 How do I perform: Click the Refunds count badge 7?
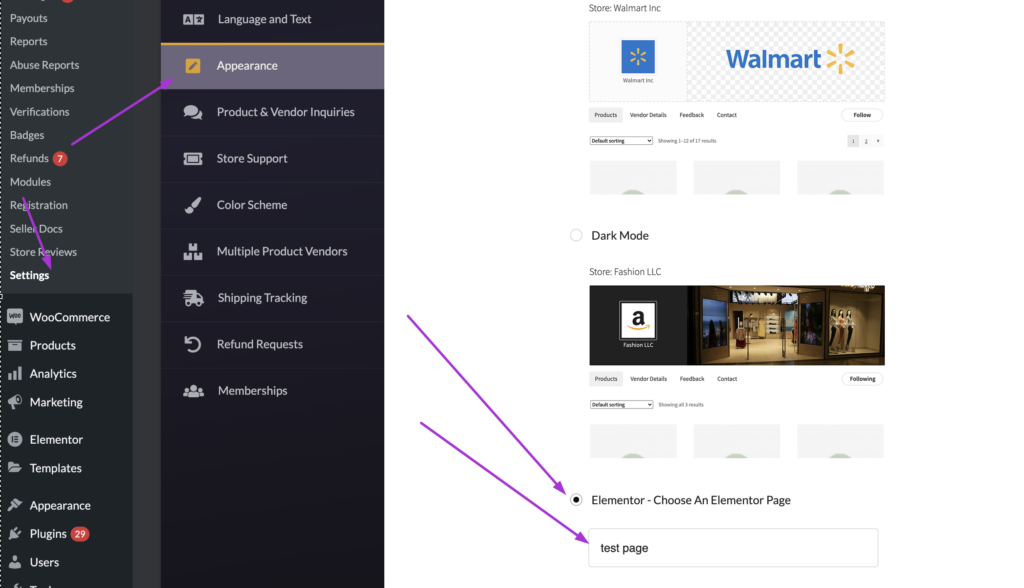click(x=60, y=159)
